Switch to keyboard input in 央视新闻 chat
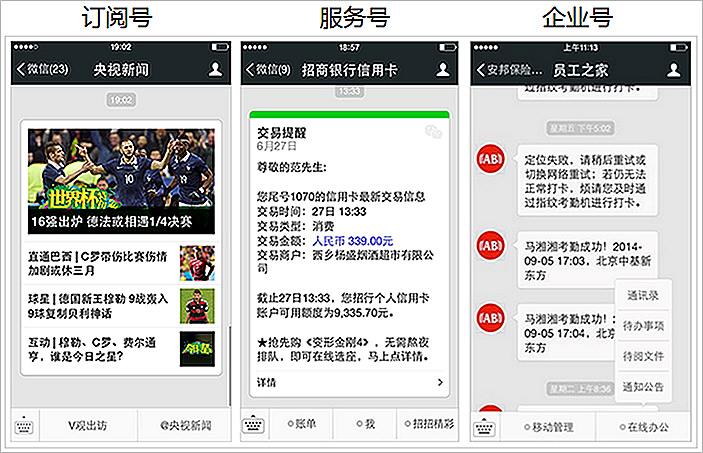703x453 pixels. [x=24, y=425]
